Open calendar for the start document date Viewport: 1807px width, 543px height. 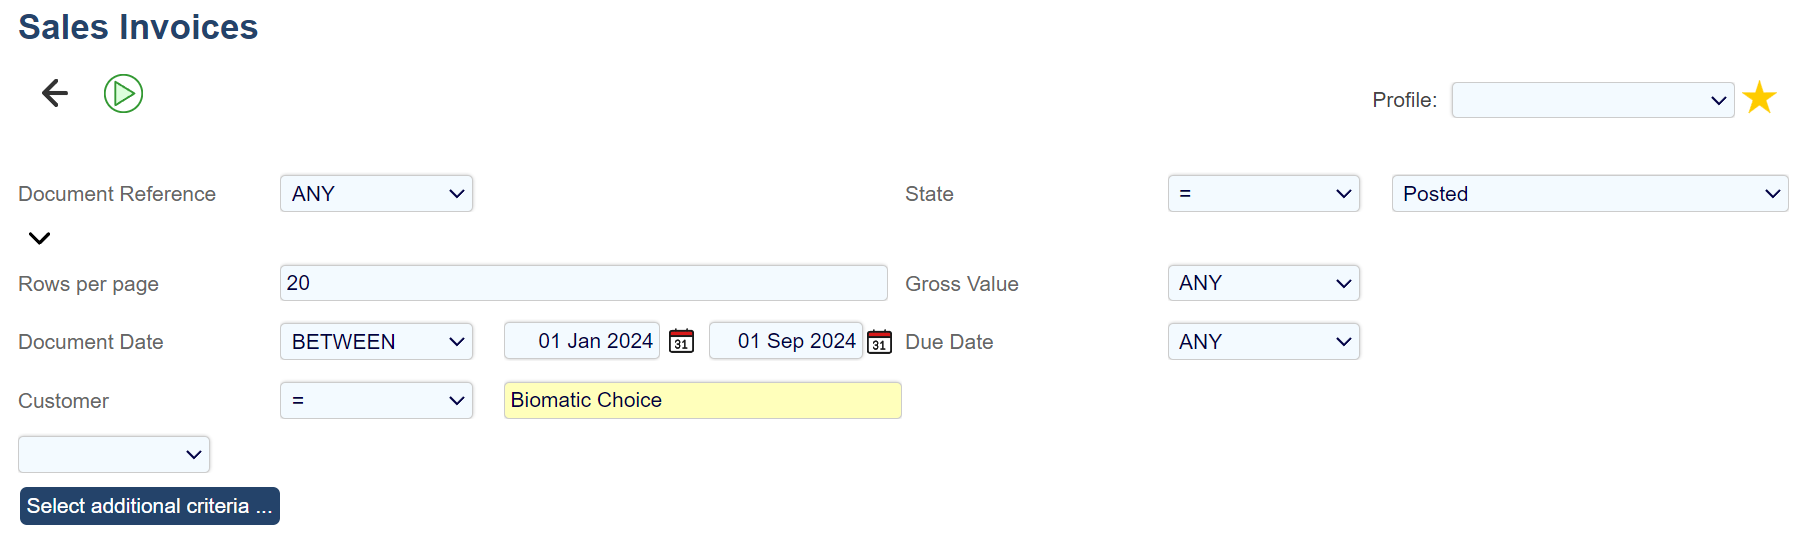(x=681, y=341)
